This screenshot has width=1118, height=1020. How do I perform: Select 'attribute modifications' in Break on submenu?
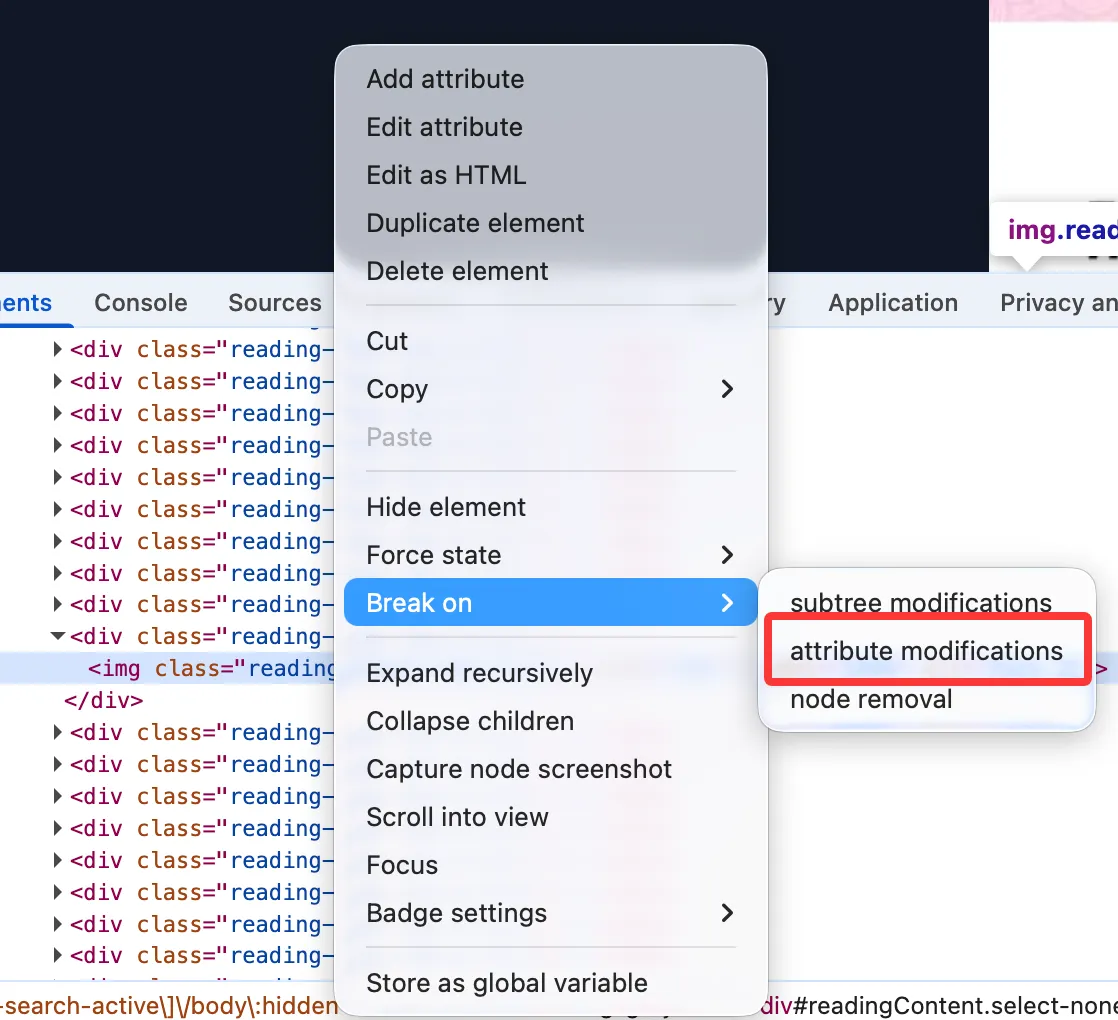coord(926,651)
